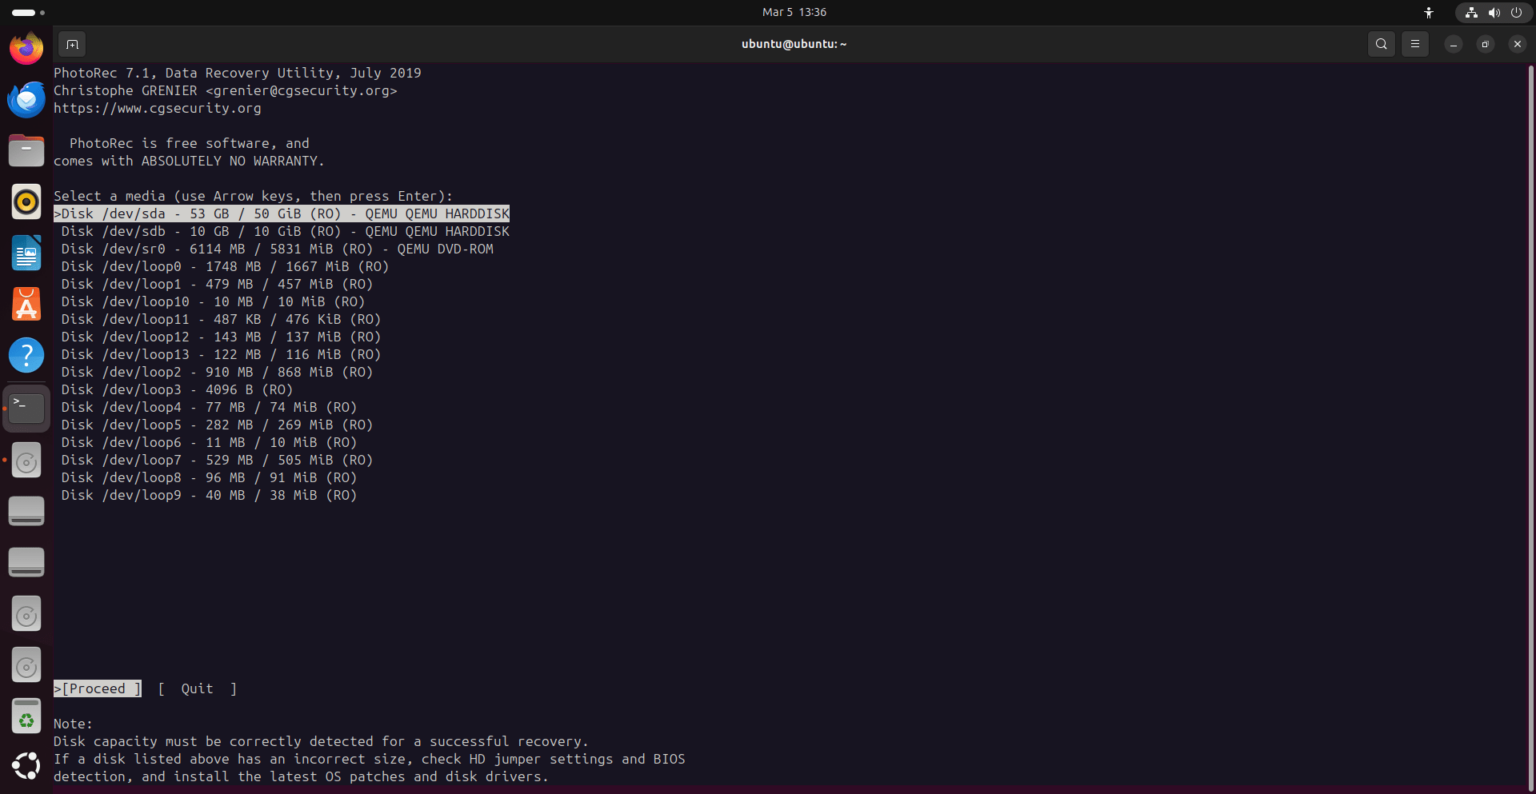This screenshot has height=794, width=1536.
Task: Open Firefox from the dock
Action: coord(26,46)
